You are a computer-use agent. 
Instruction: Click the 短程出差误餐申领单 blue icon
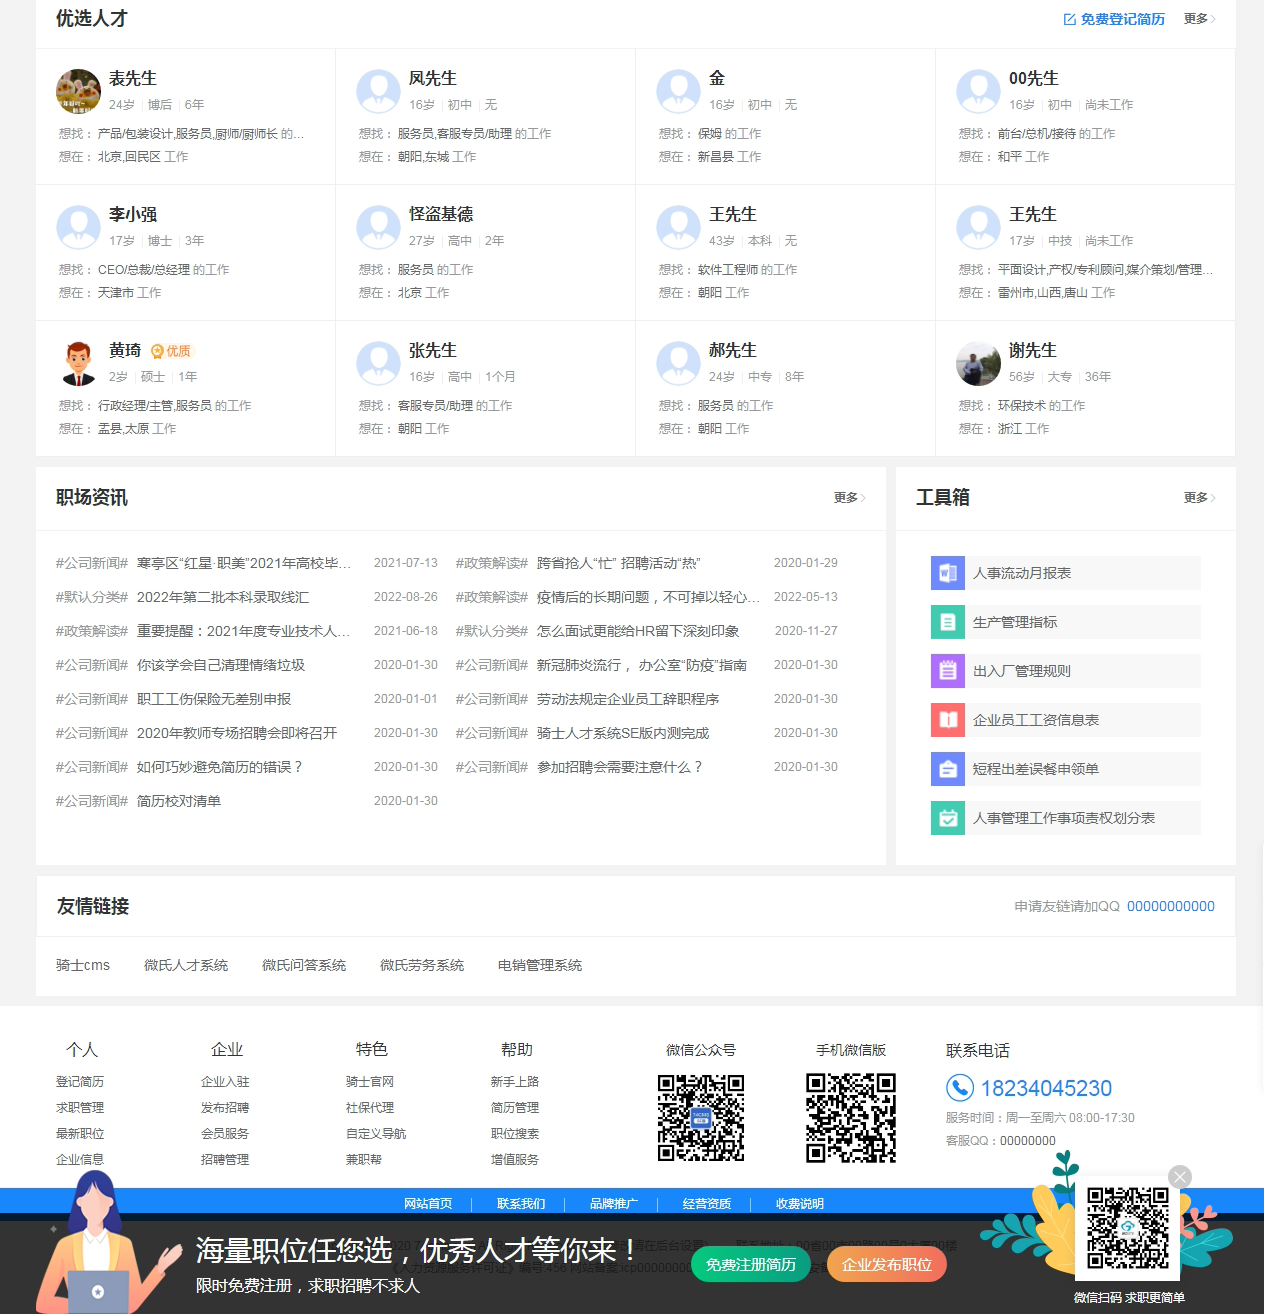(x=947, y=769)
